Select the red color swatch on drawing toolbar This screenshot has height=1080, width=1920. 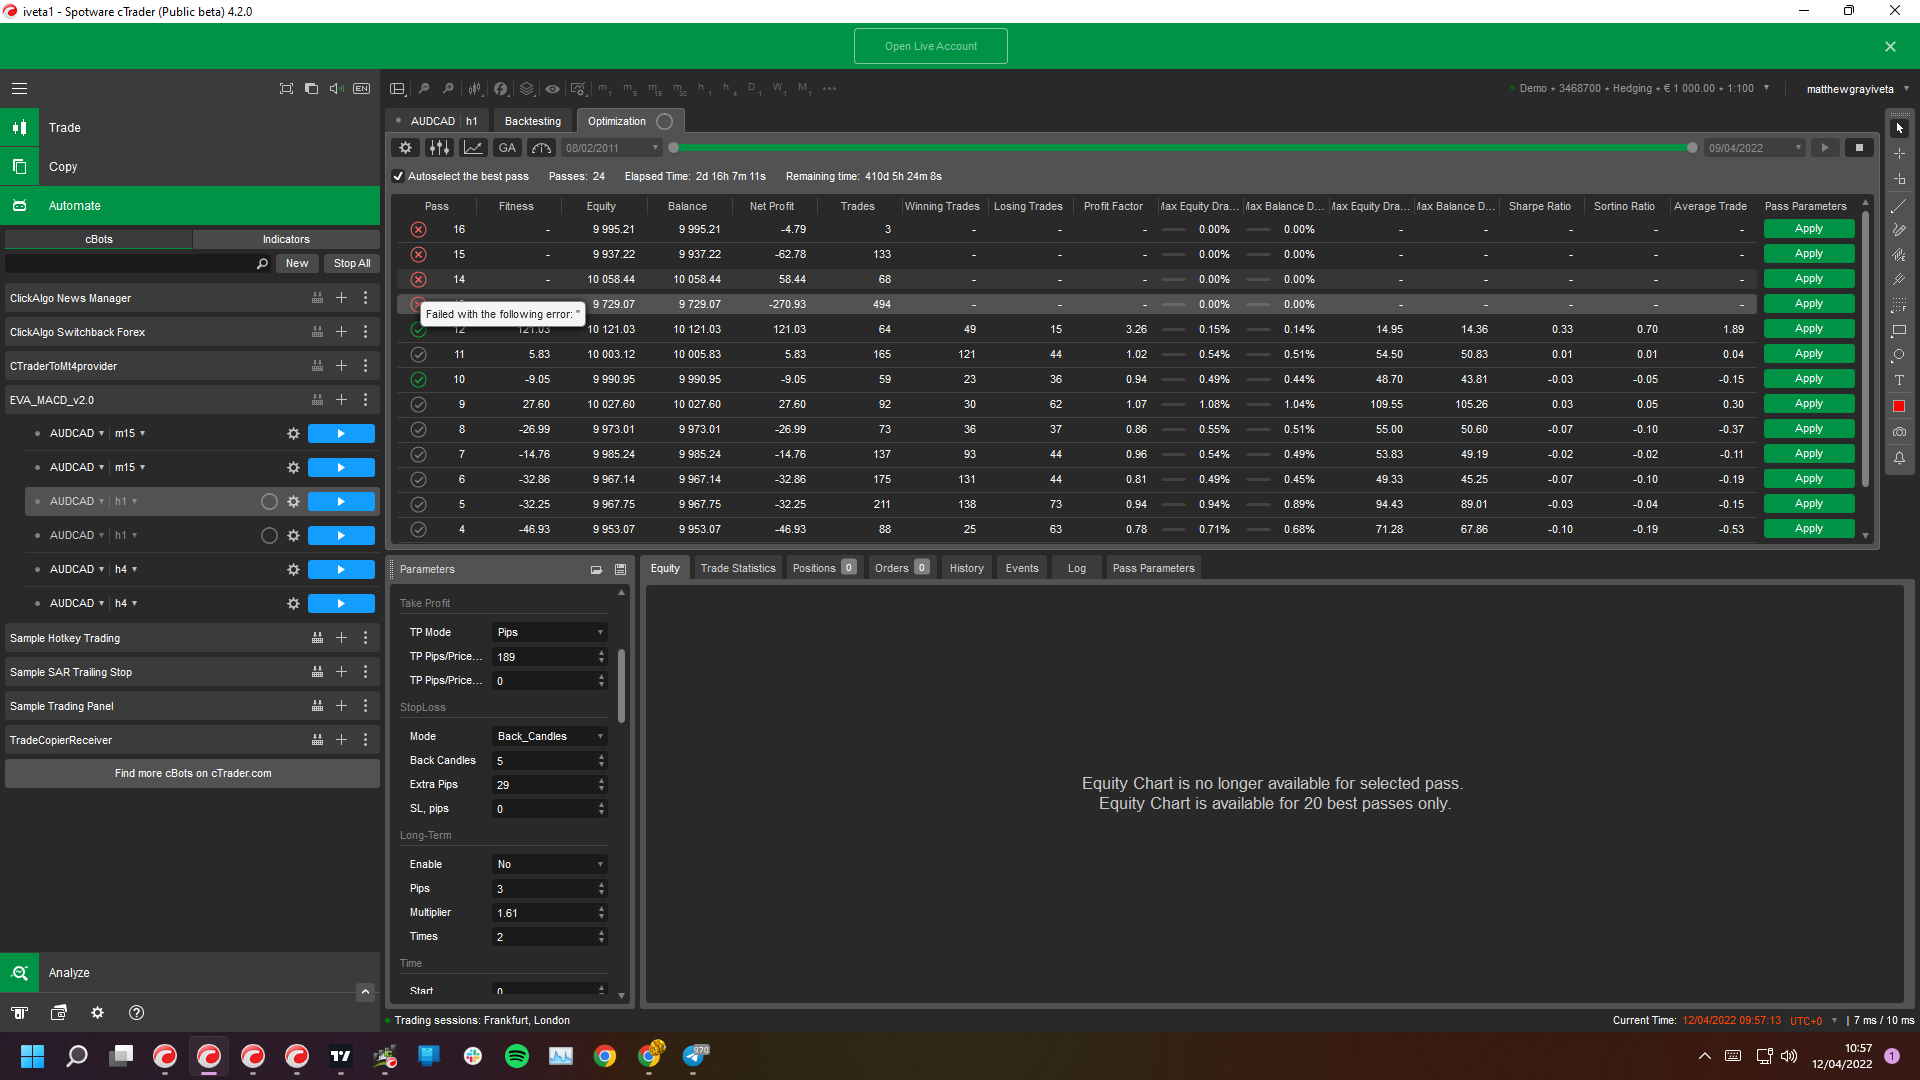coord(1899,406)
